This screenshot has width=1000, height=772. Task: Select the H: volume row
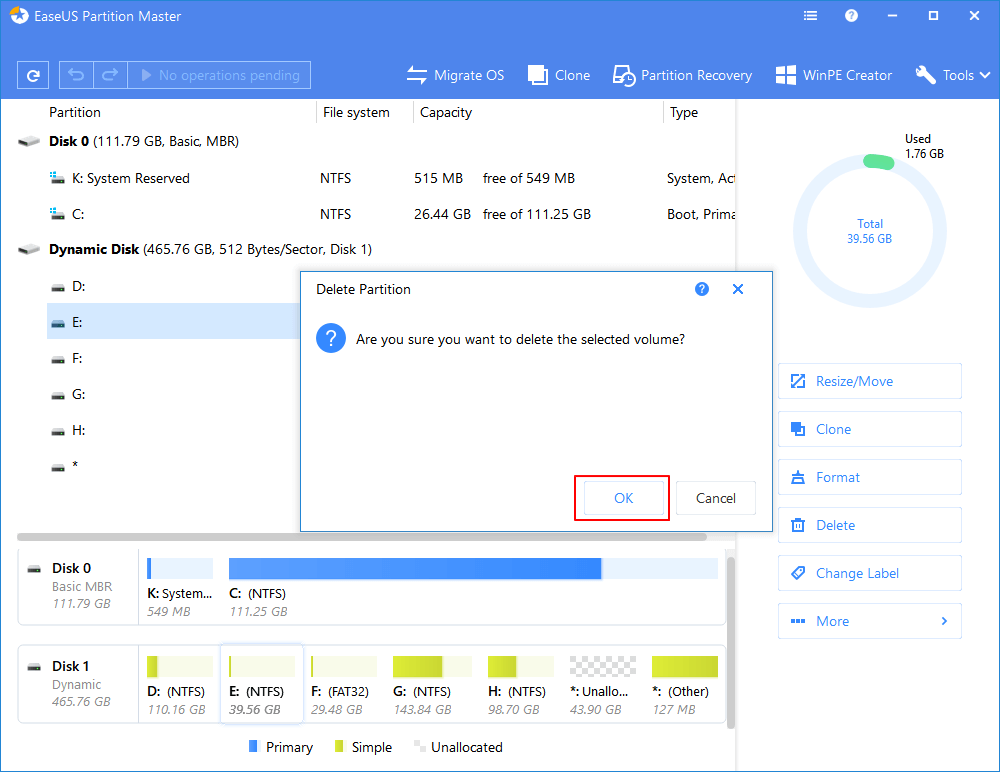pos(173,430)
